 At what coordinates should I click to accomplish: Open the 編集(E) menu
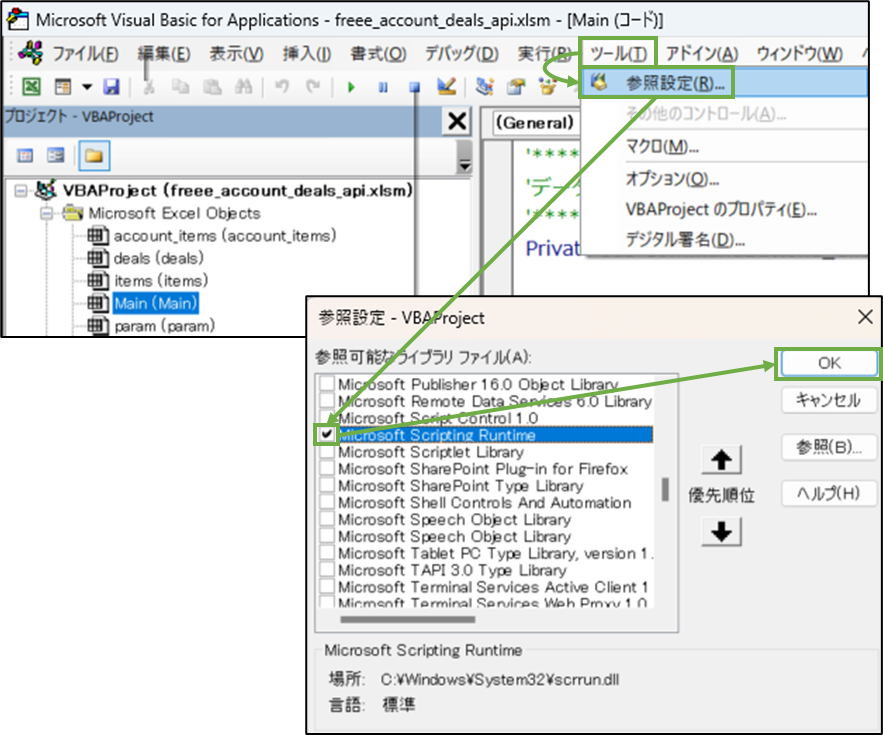click(164, 54)
